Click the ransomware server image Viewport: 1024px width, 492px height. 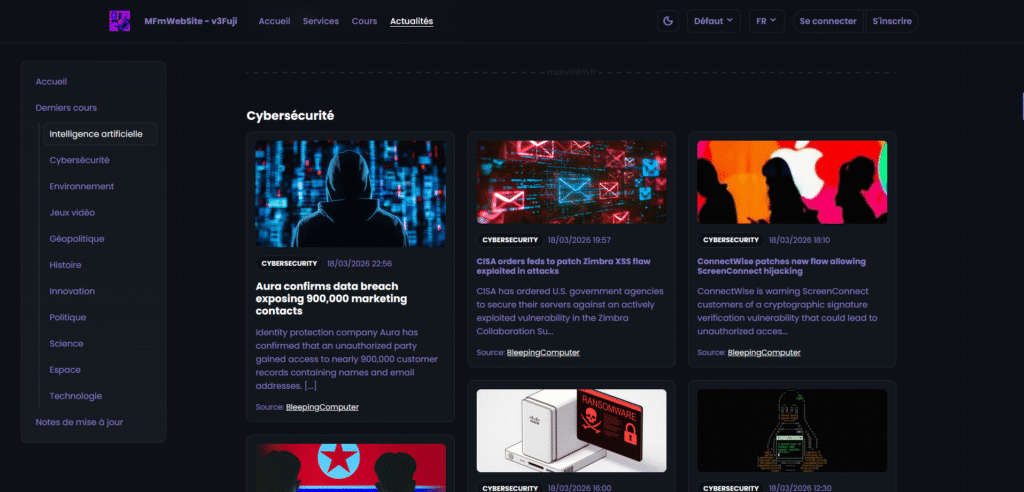click(x=571, y=430)
